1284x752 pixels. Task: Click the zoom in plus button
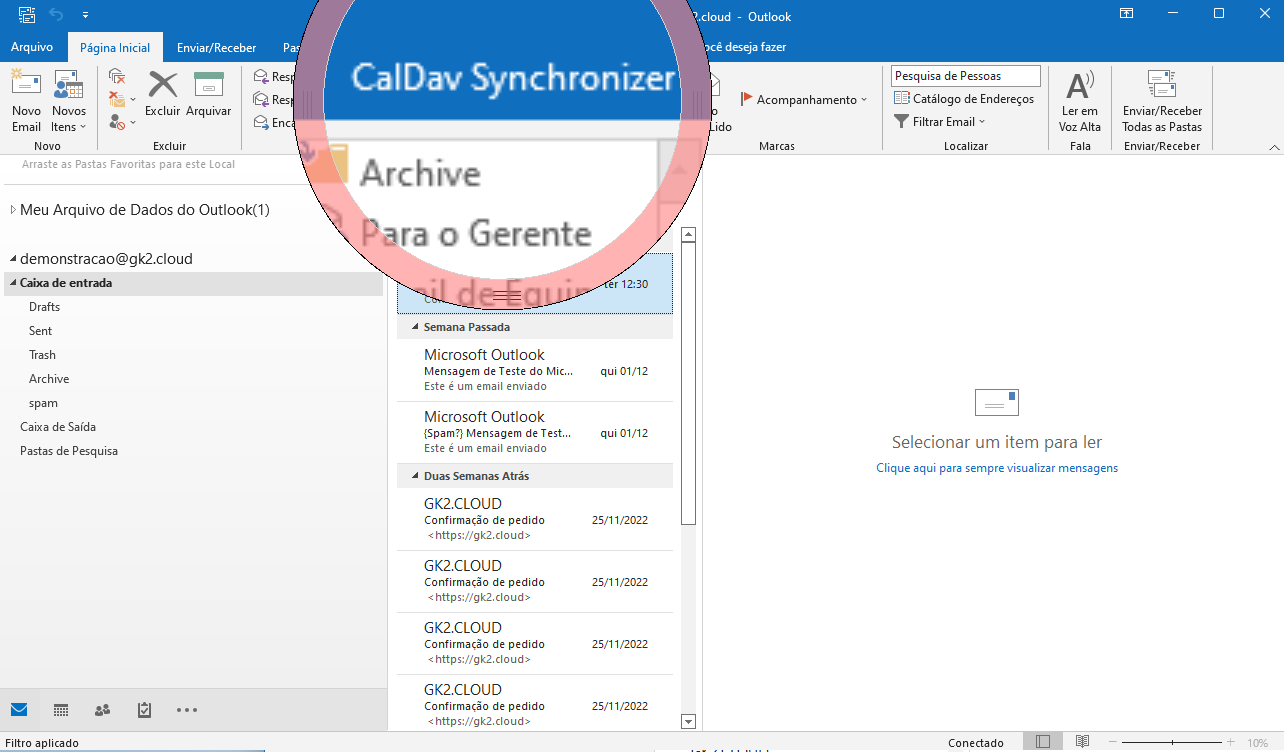coord(1230,742)
